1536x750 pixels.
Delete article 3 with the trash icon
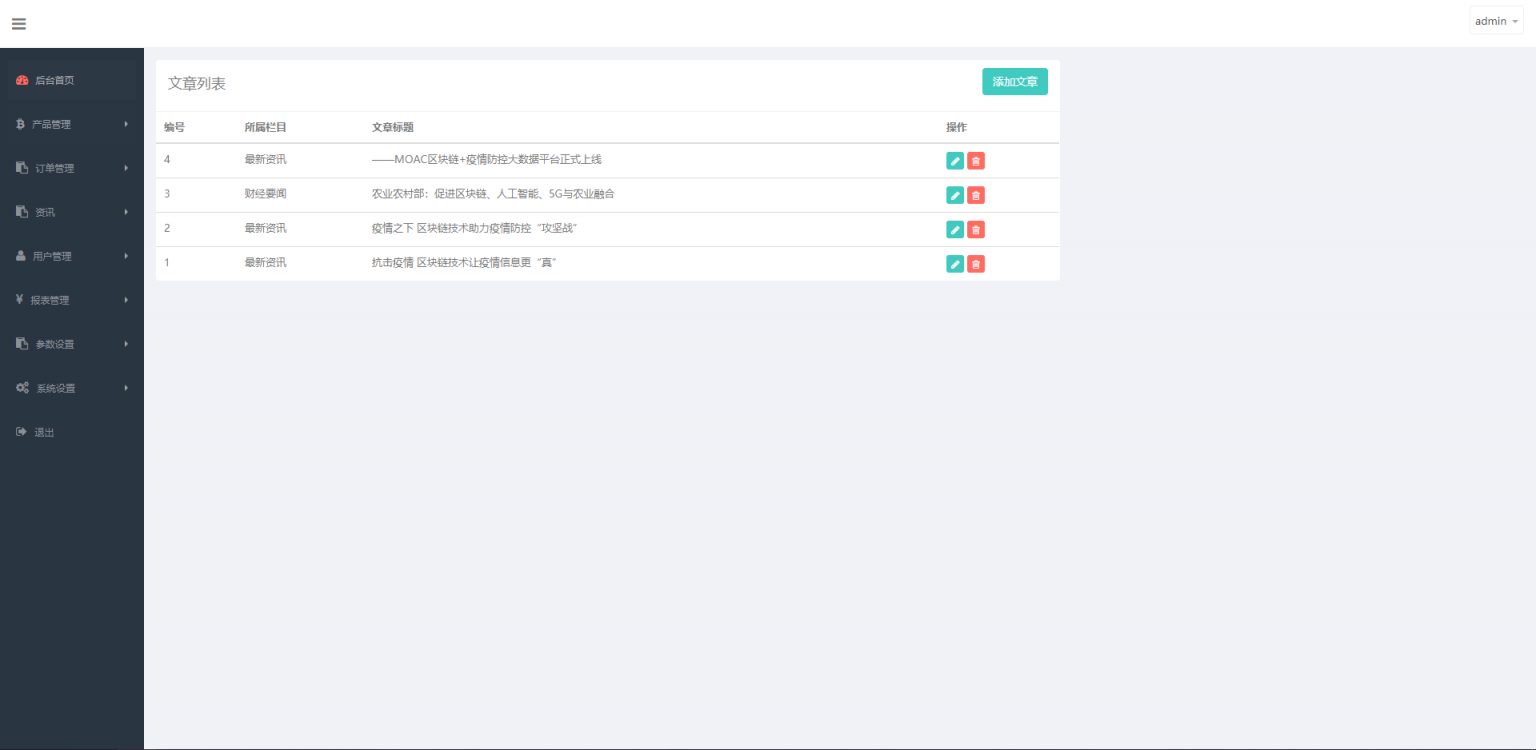[976, 195]
